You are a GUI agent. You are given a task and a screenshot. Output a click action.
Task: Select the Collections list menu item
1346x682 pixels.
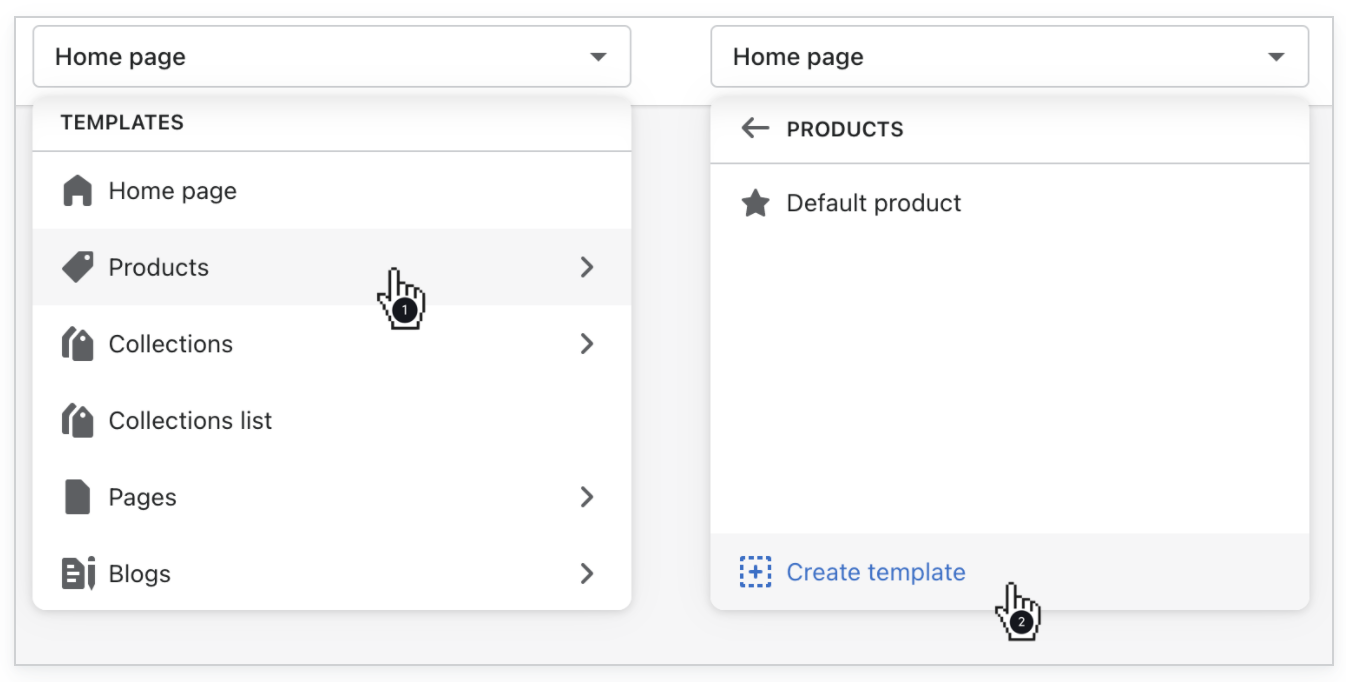click(190, 420)
